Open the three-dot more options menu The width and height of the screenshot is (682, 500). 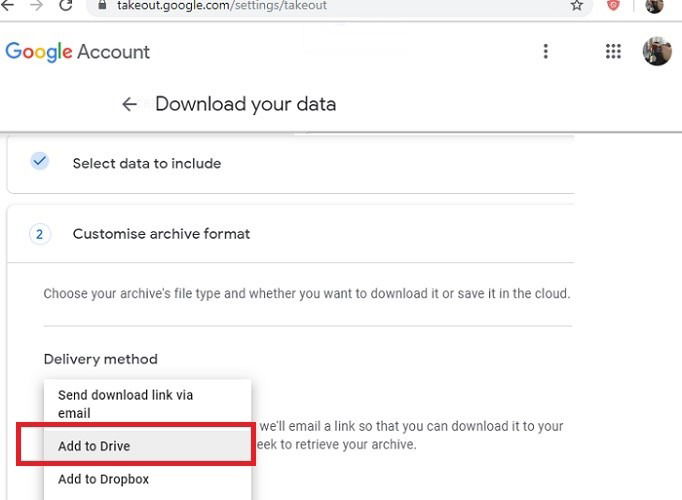pos(545,51)
